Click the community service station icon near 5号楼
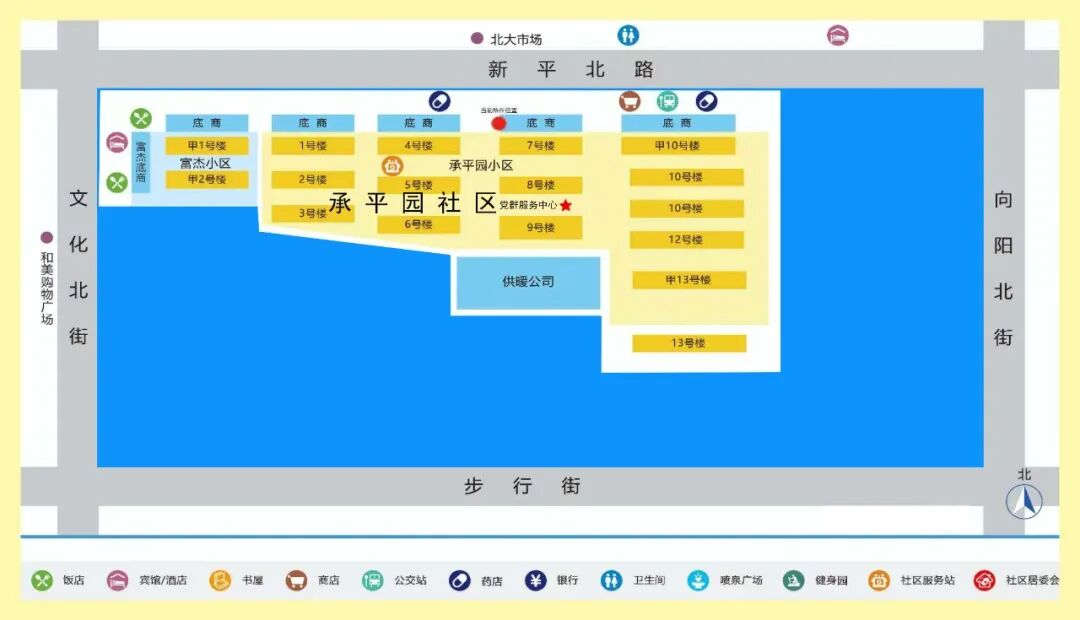This screenshot has width=1080, height=620. click(x=392, y=167)
